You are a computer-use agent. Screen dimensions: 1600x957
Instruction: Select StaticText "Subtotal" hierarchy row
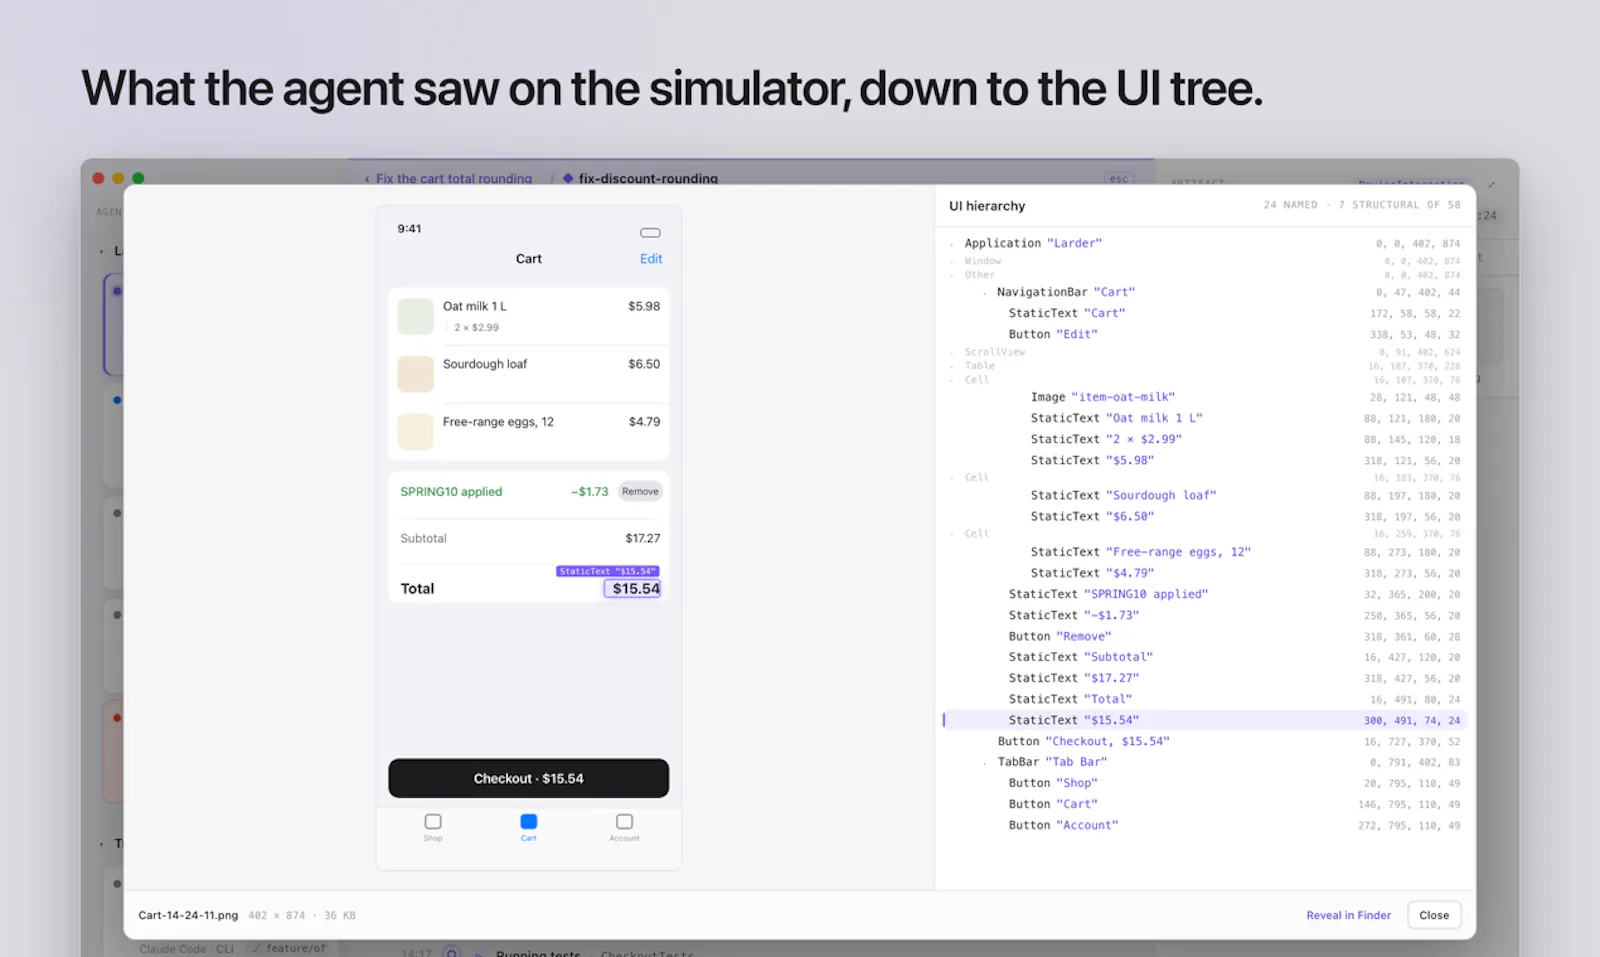click(x=1204, y=657)
